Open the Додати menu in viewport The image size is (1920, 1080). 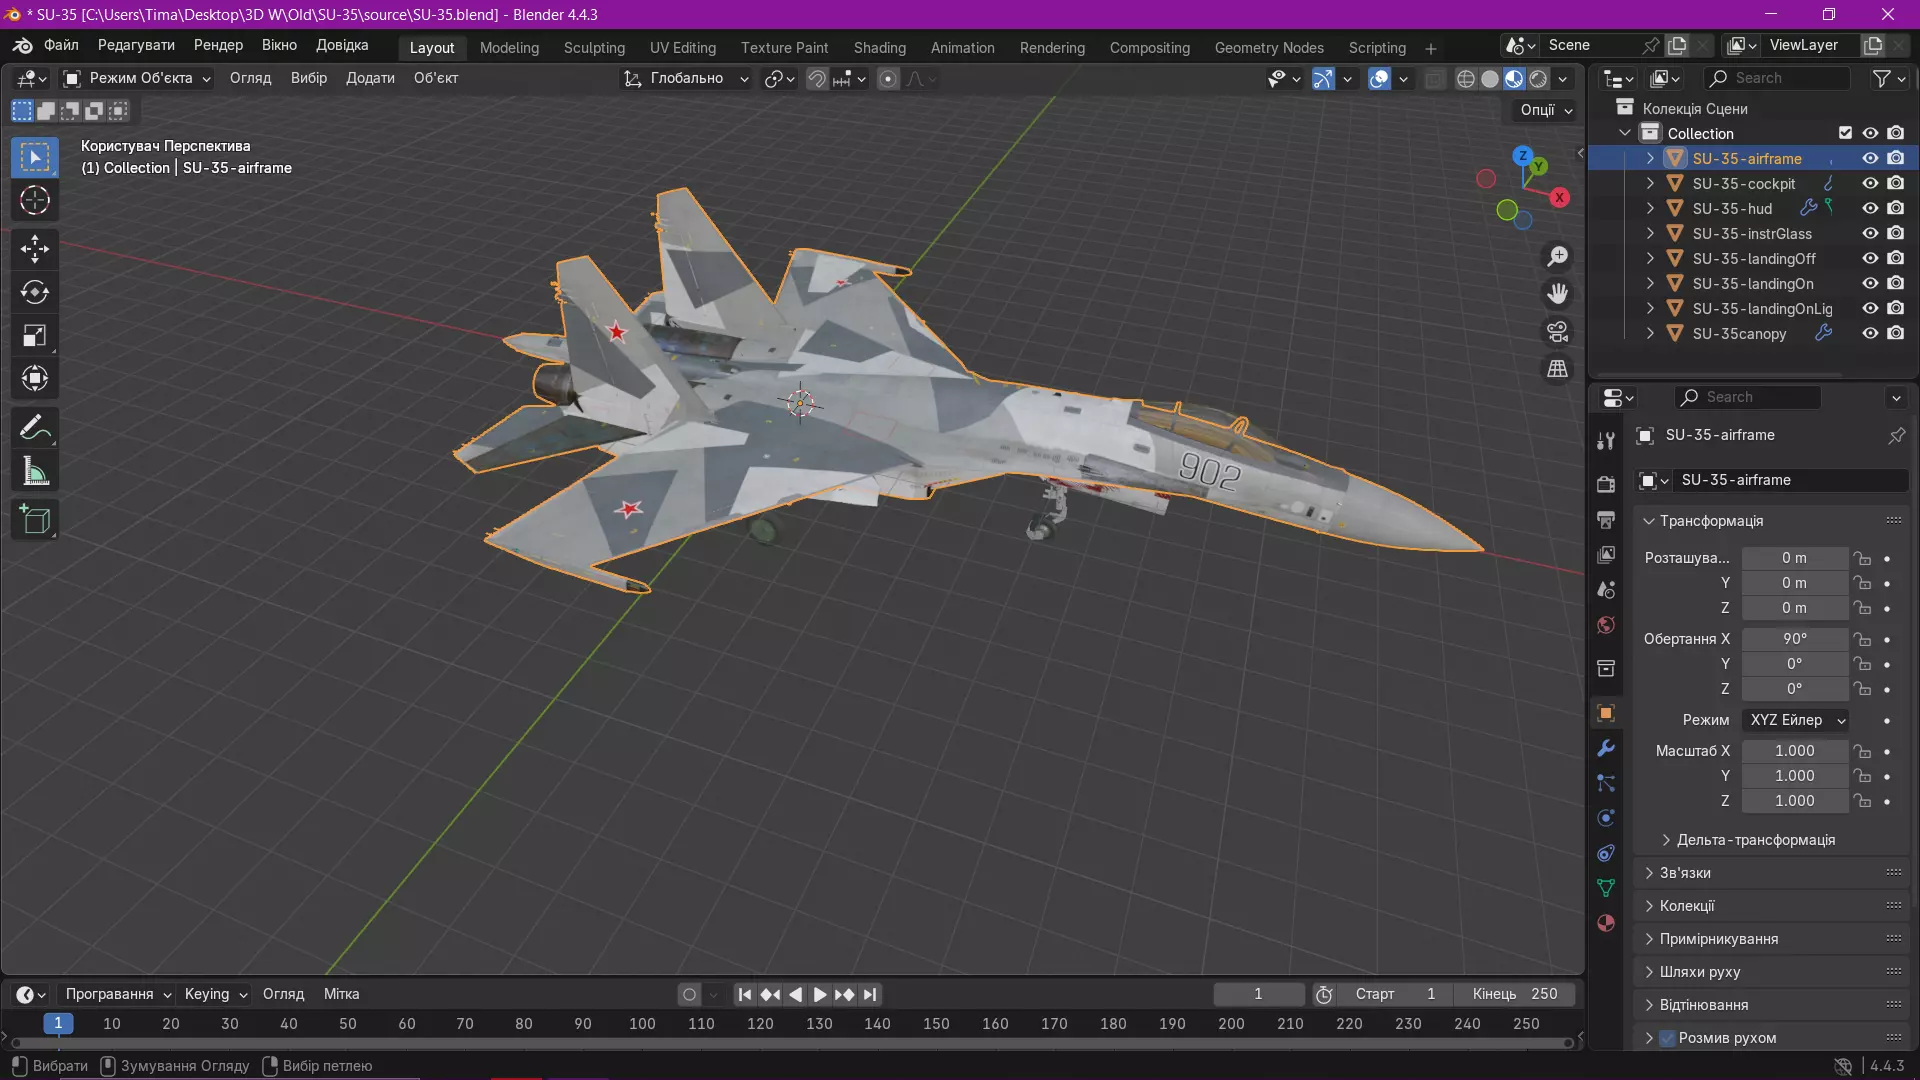coord(370,78)
